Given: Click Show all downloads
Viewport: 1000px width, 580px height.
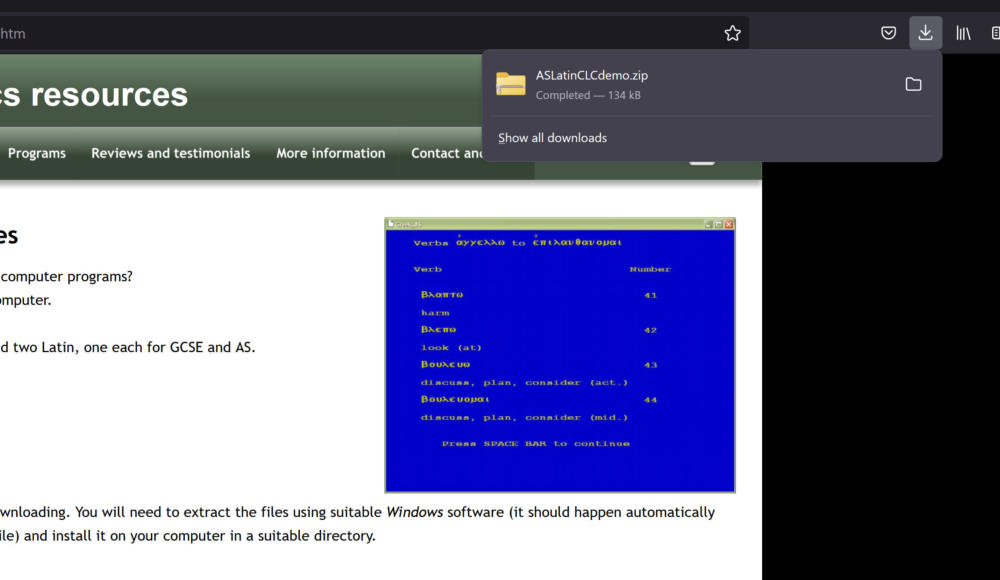Looking at the screenshot, I should click(552, 138).
